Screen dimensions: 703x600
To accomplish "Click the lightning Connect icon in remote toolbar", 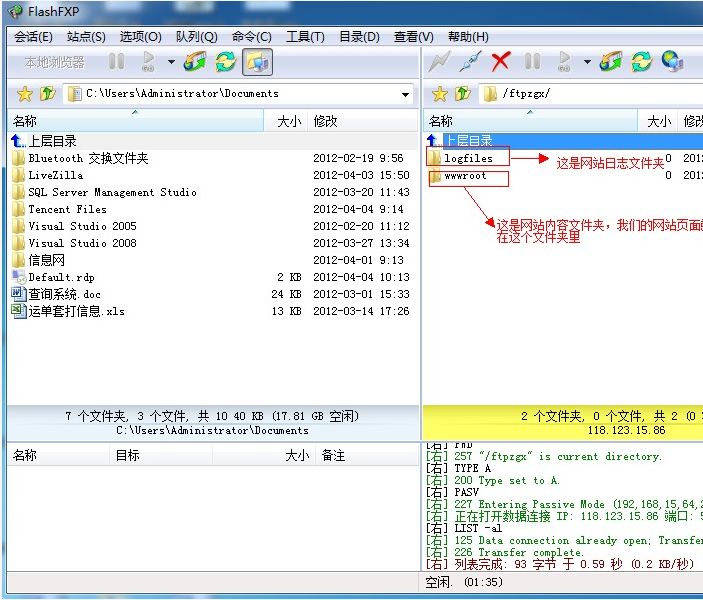I will coord(438,62).
